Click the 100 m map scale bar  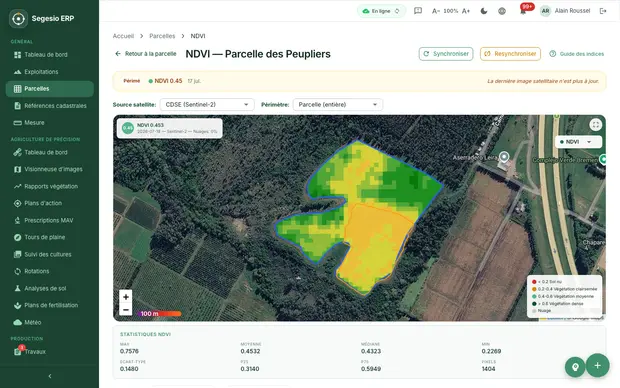click(159, 314)
